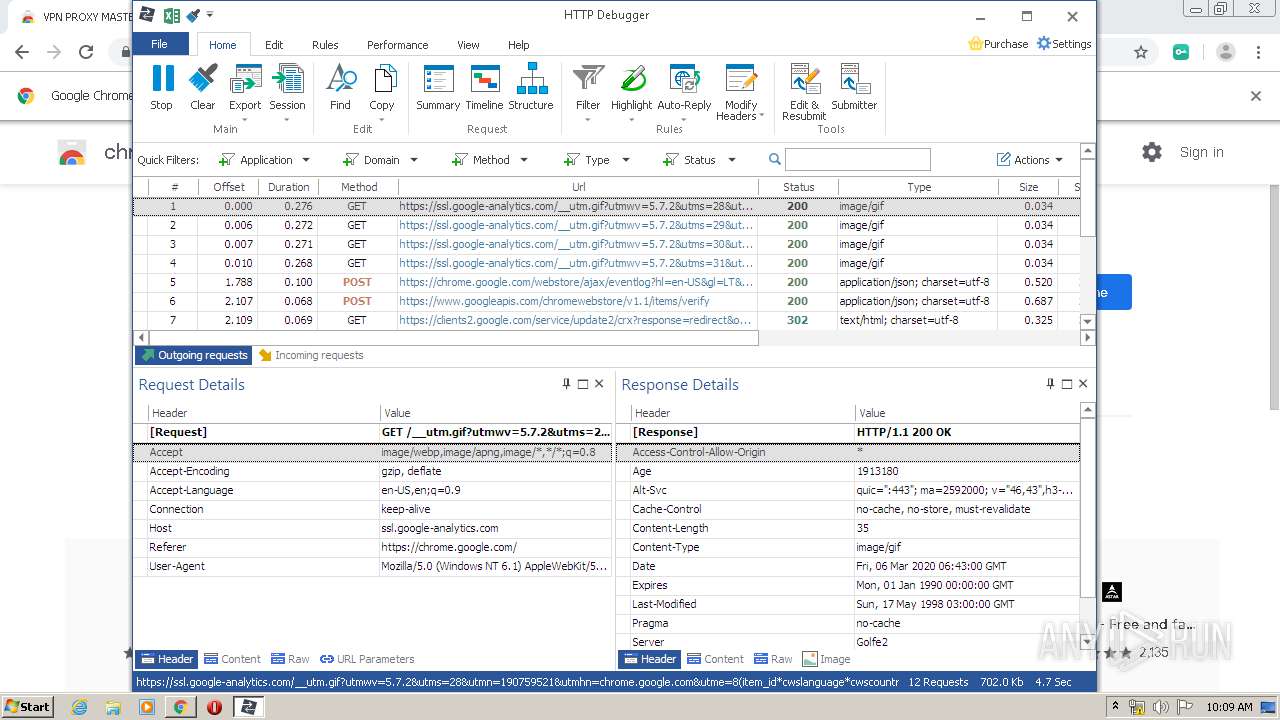Open the Export icon
This screenshot has height=720, width=1280.
click(245, 78)
